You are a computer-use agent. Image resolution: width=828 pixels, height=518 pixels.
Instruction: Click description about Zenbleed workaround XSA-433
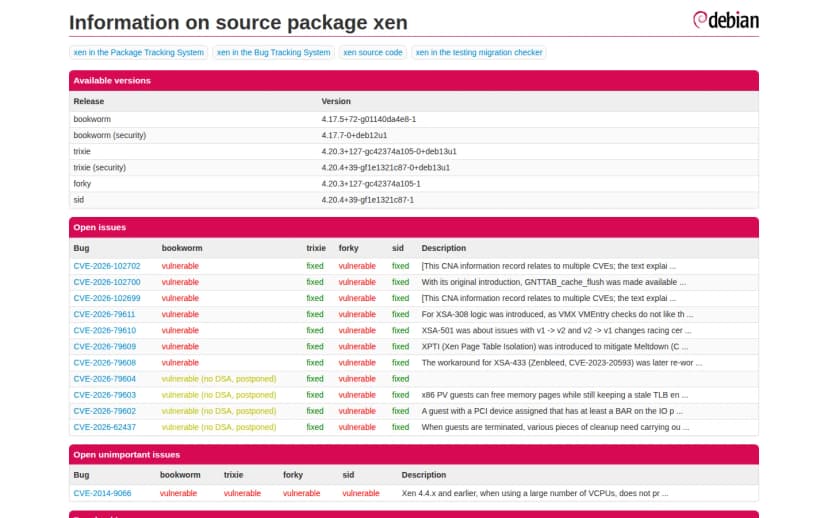(562, 363)
